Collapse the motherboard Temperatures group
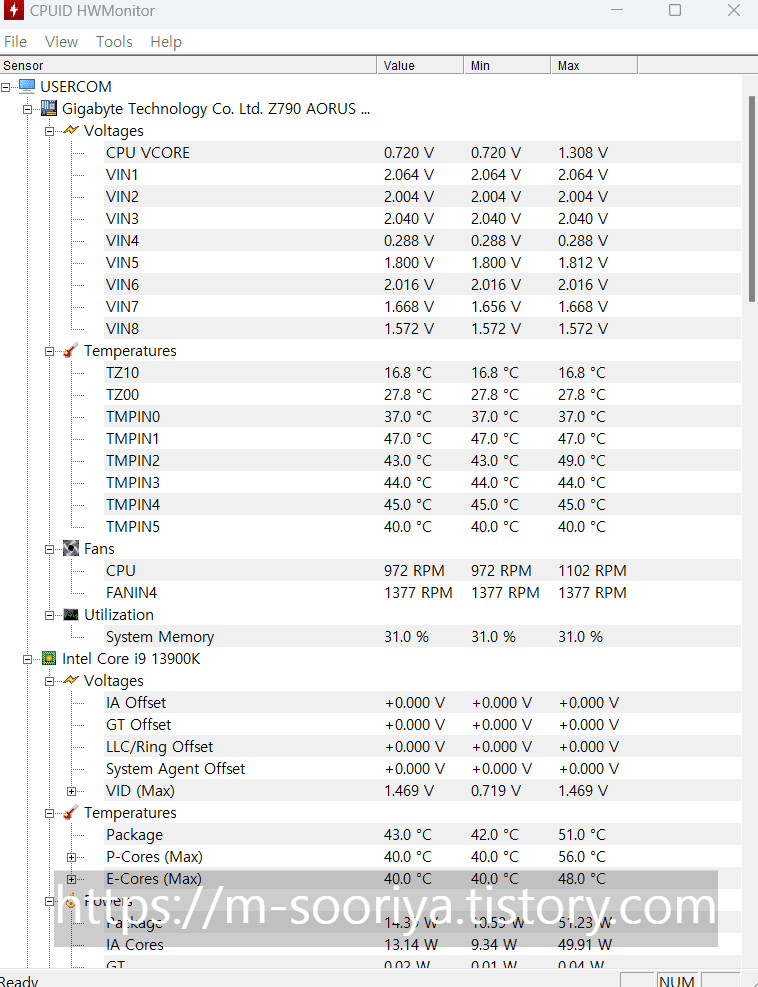This screenshot has width=758, height=987. [50, 351]
